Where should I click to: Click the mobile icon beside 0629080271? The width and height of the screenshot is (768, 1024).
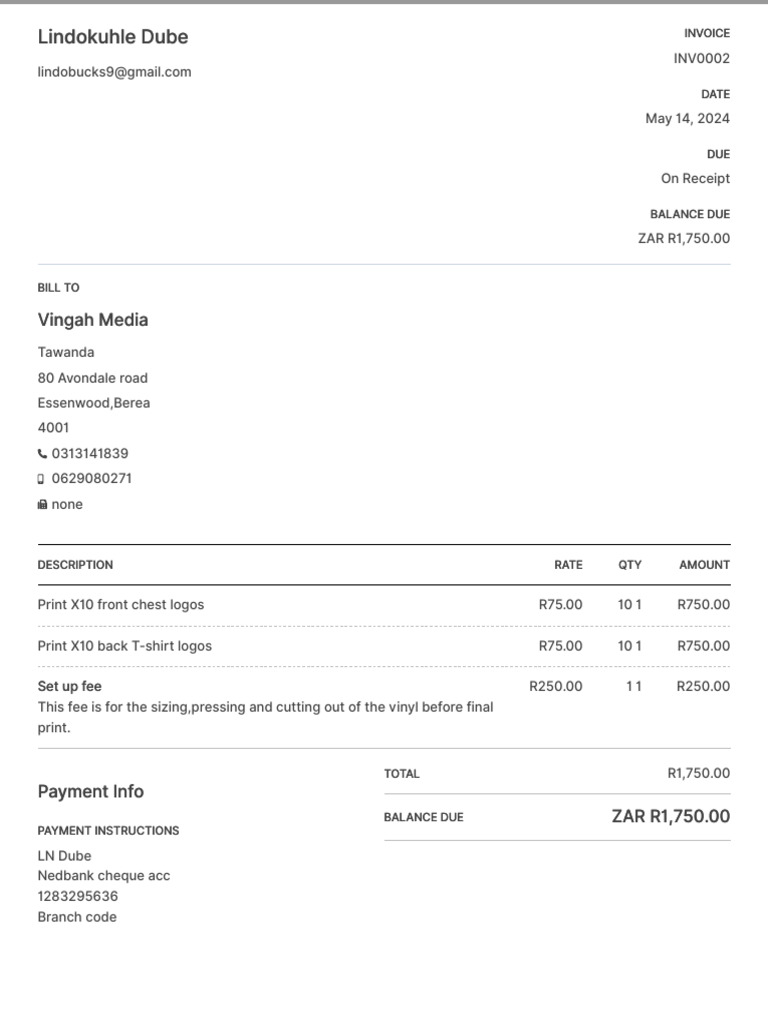click(x=41, y=479)
